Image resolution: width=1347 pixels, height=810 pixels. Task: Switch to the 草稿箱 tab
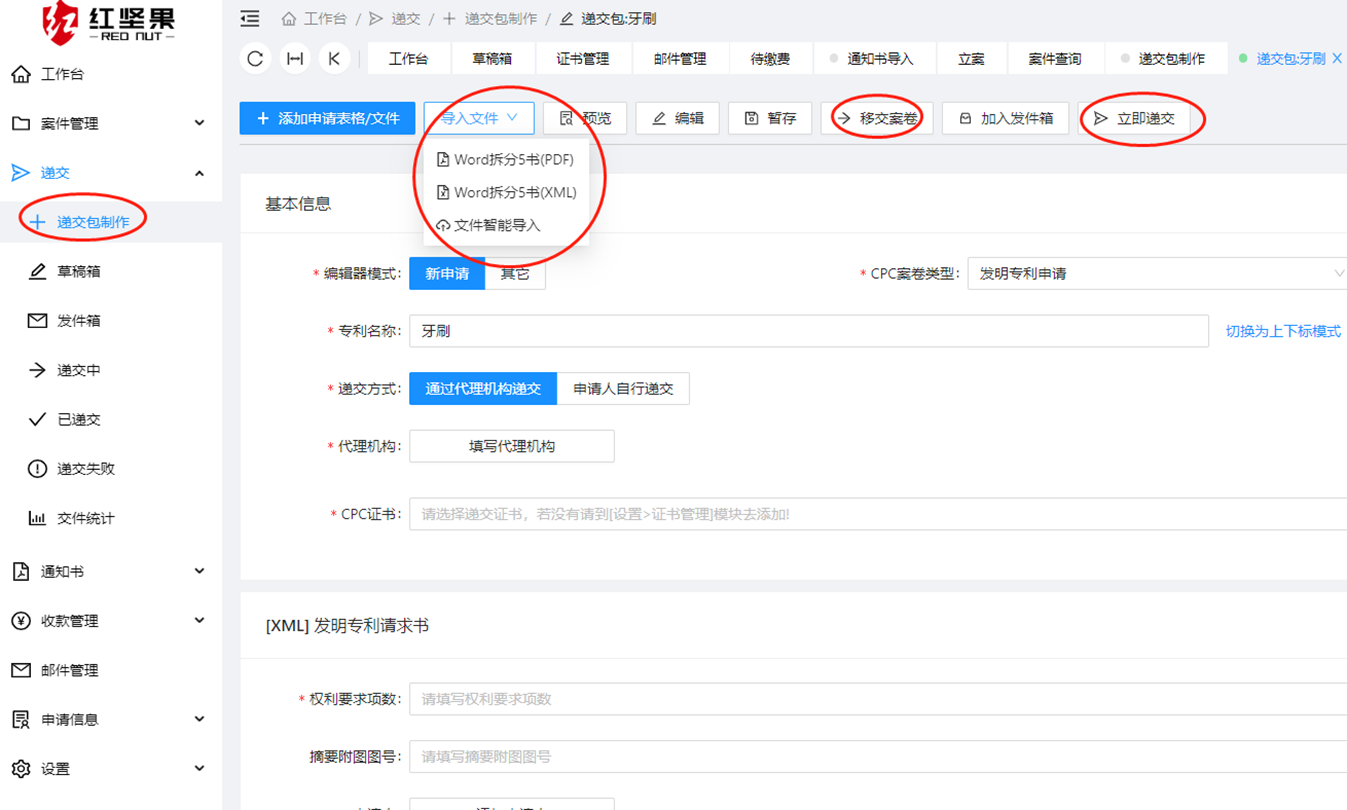tap(492, 59)
